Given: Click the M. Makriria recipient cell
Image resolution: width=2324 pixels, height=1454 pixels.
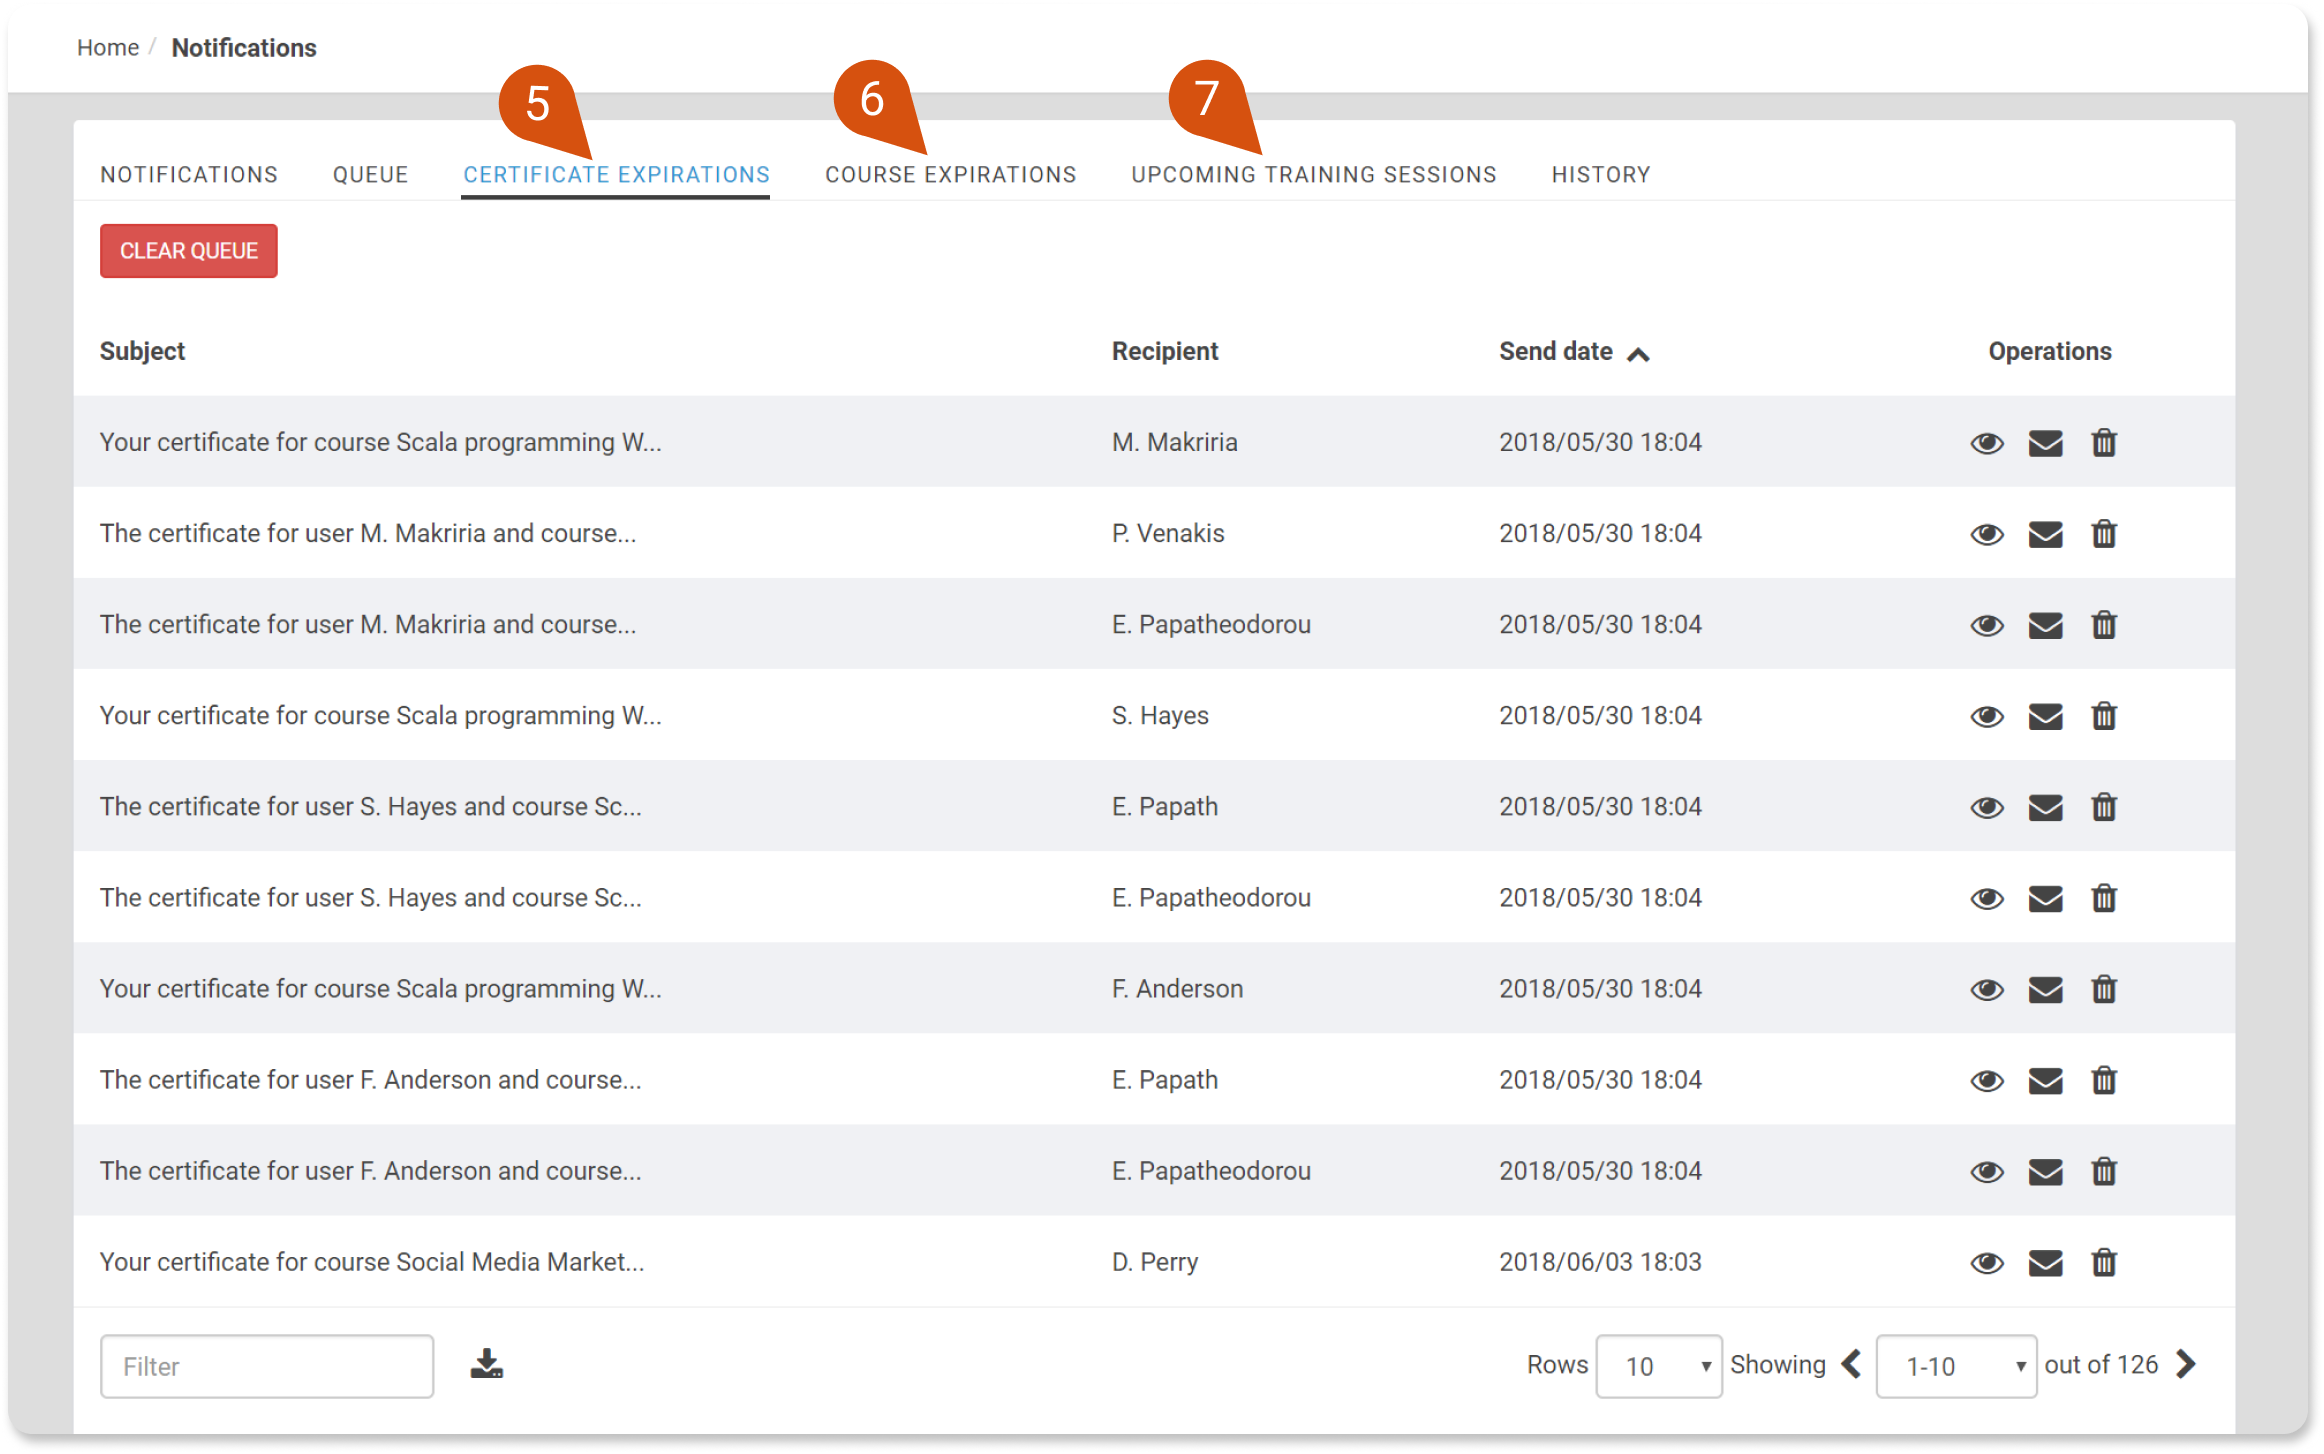Looking at the screenshot, I should (1175, 442).
